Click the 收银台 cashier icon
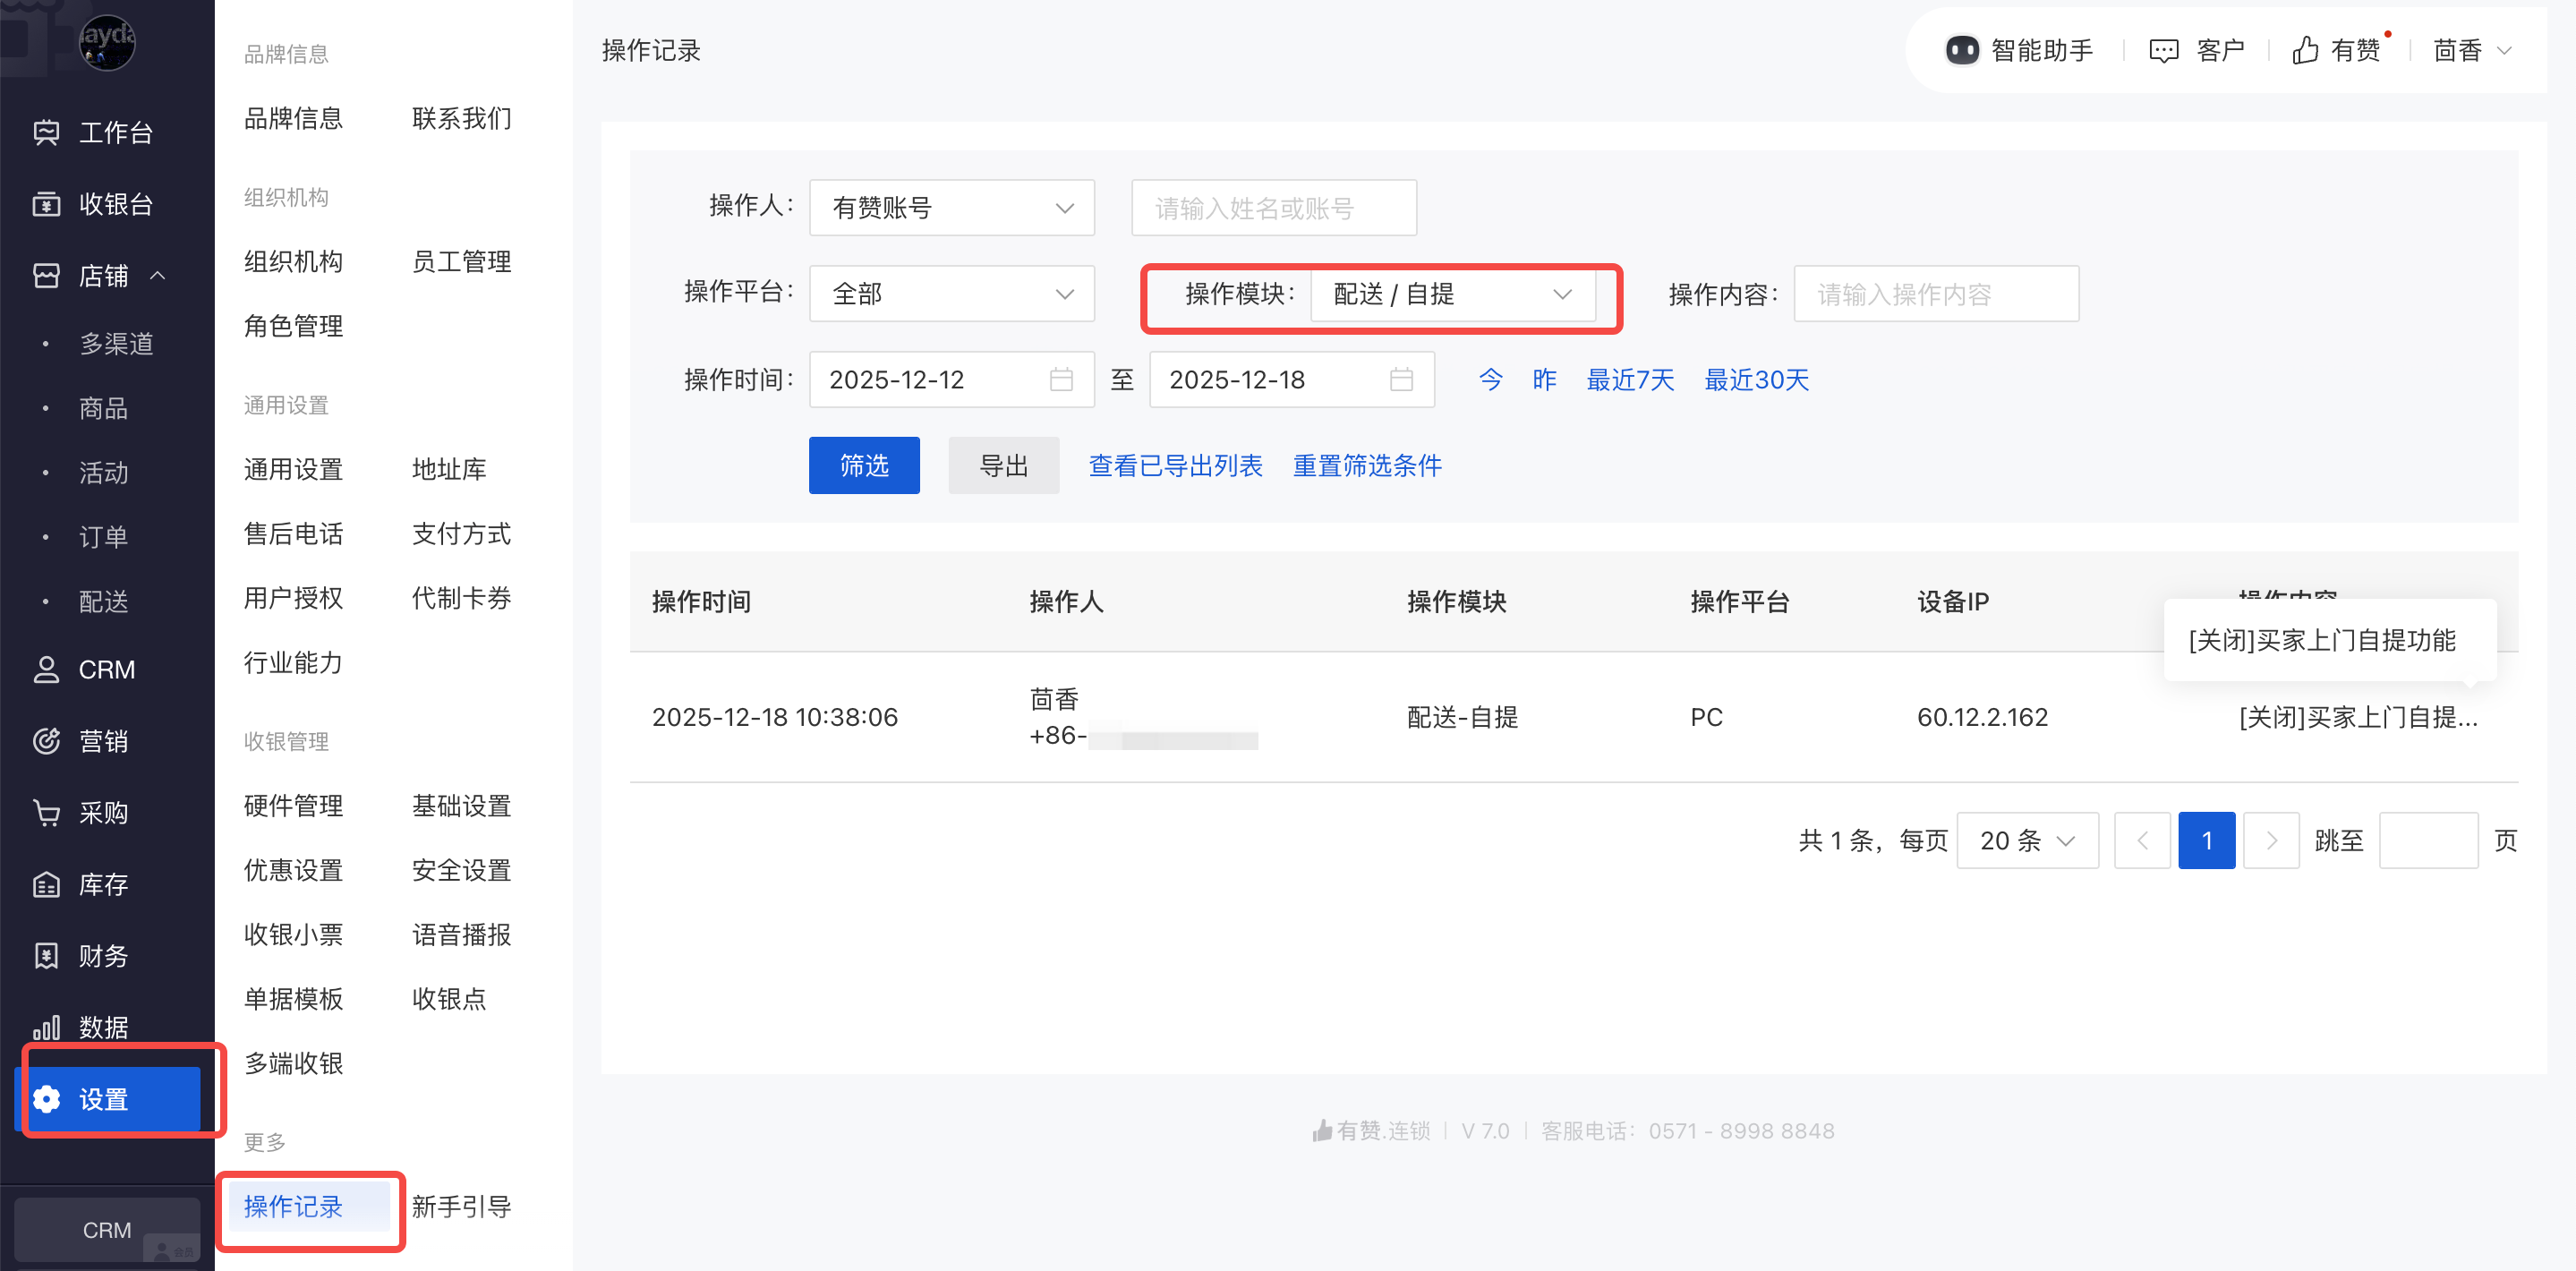The width and height of the screenshot is (2576, 1271). click(x=46, y=204)
